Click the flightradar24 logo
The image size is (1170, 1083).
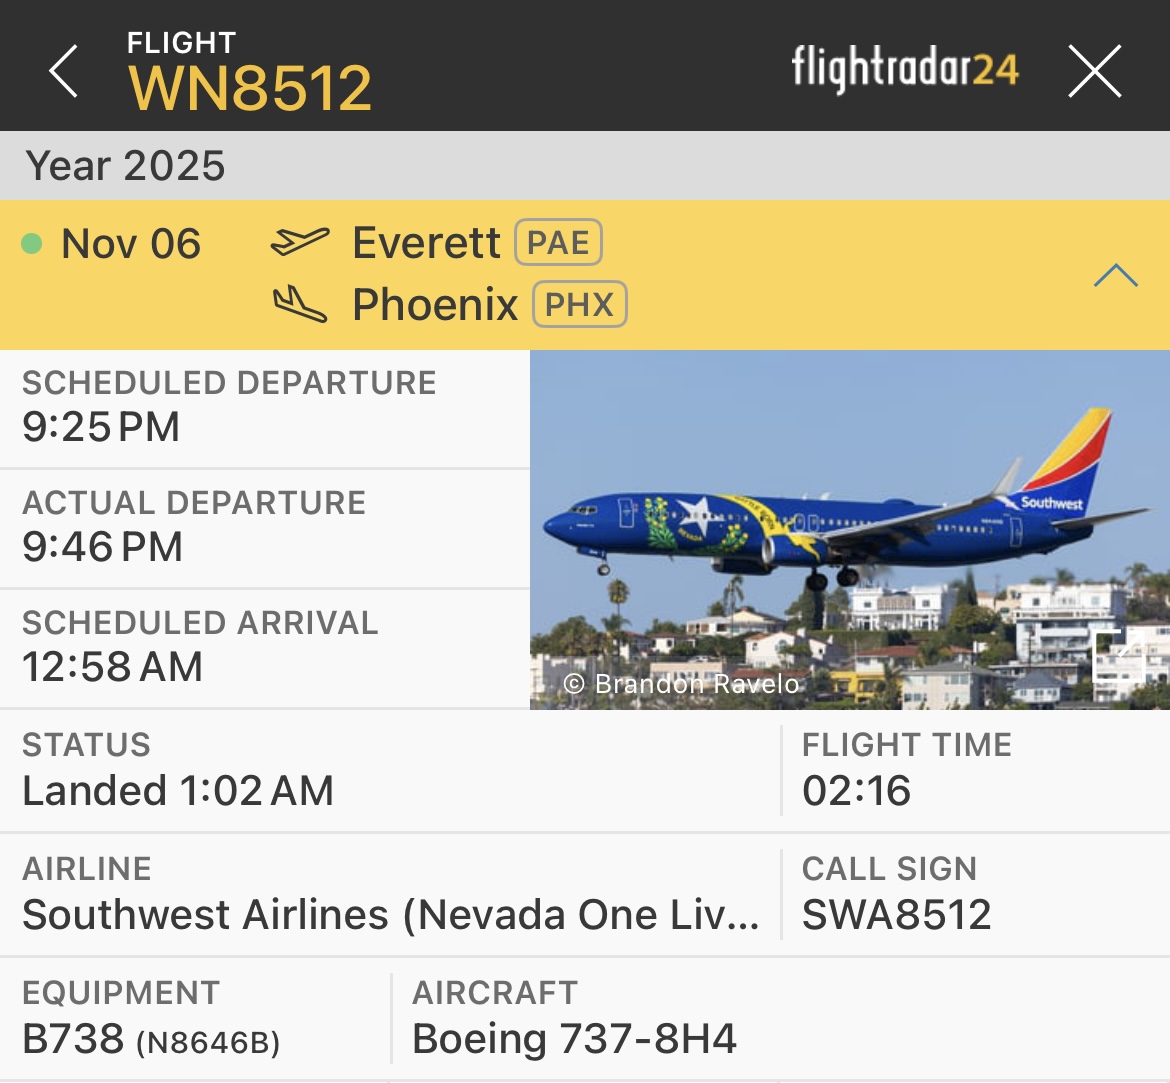tap(904, 69)
